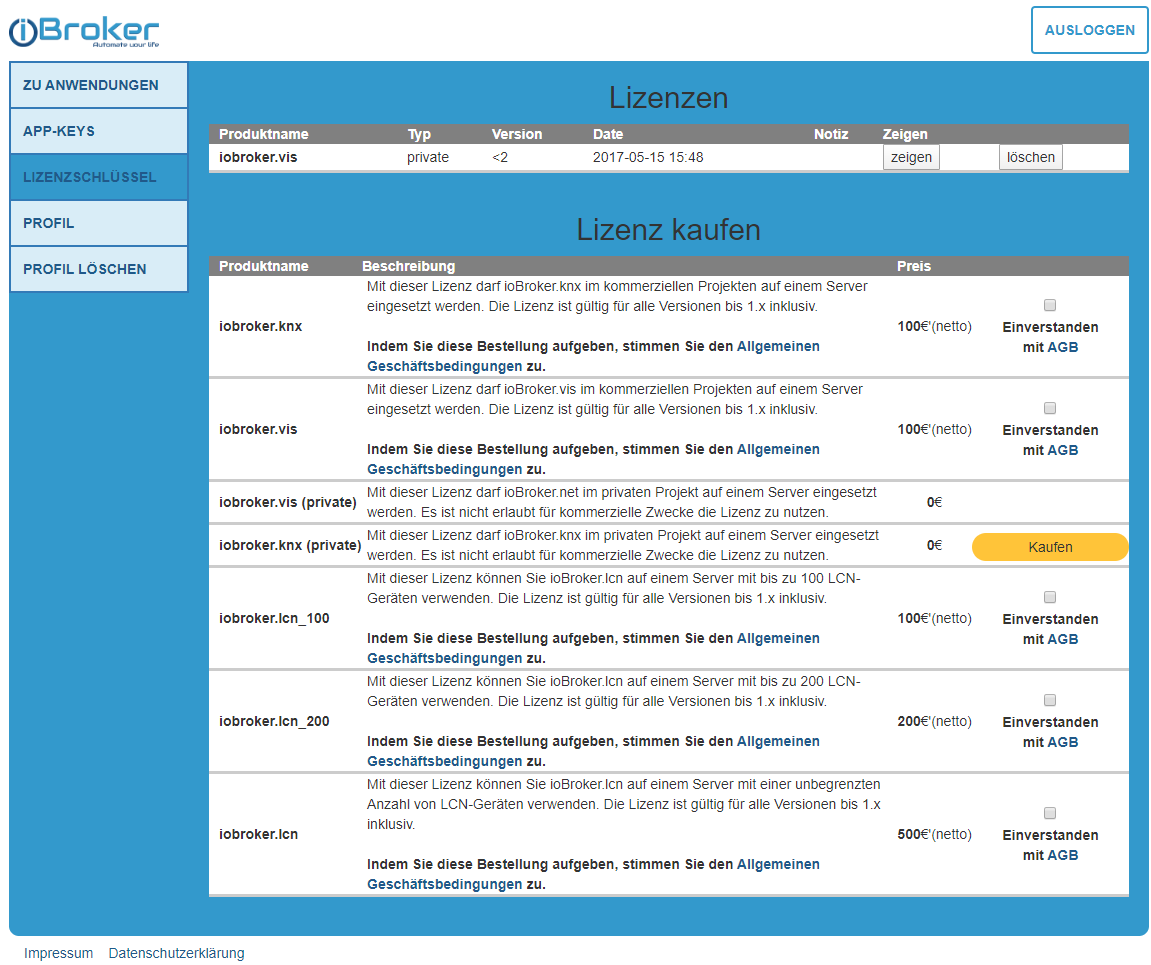Tick the AGB checkbox for iobroker.lcn_200
The width and height of the screenshot is (1151, 965).
[1050, 699]
